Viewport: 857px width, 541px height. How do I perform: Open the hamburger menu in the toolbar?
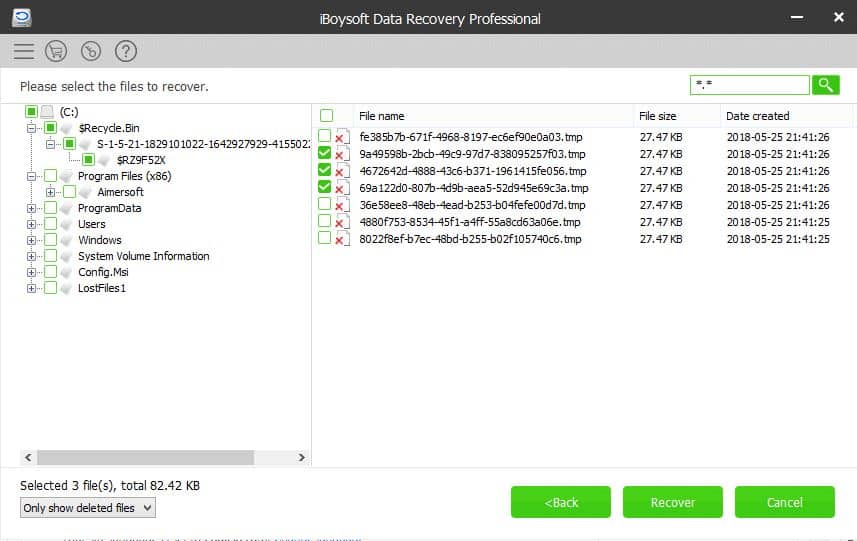[x=24, y=51]
